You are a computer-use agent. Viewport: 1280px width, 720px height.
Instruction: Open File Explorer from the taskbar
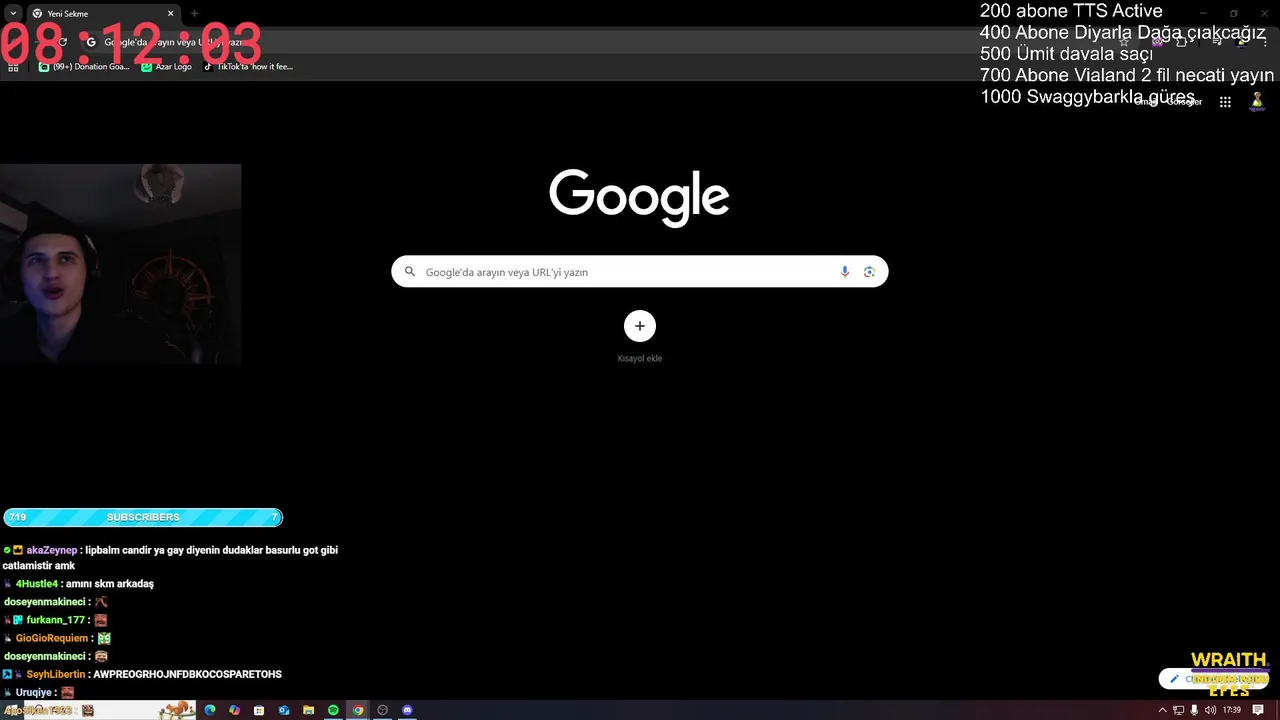point(309,710)
